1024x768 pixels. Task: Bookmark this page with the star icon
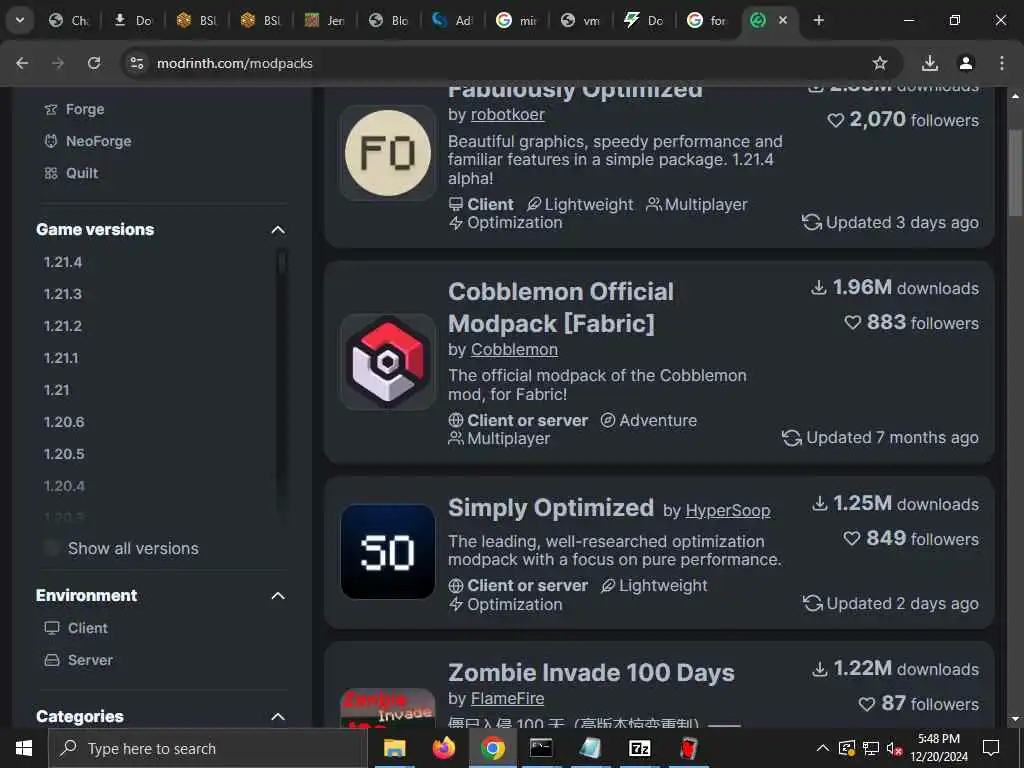click(880, 63)
